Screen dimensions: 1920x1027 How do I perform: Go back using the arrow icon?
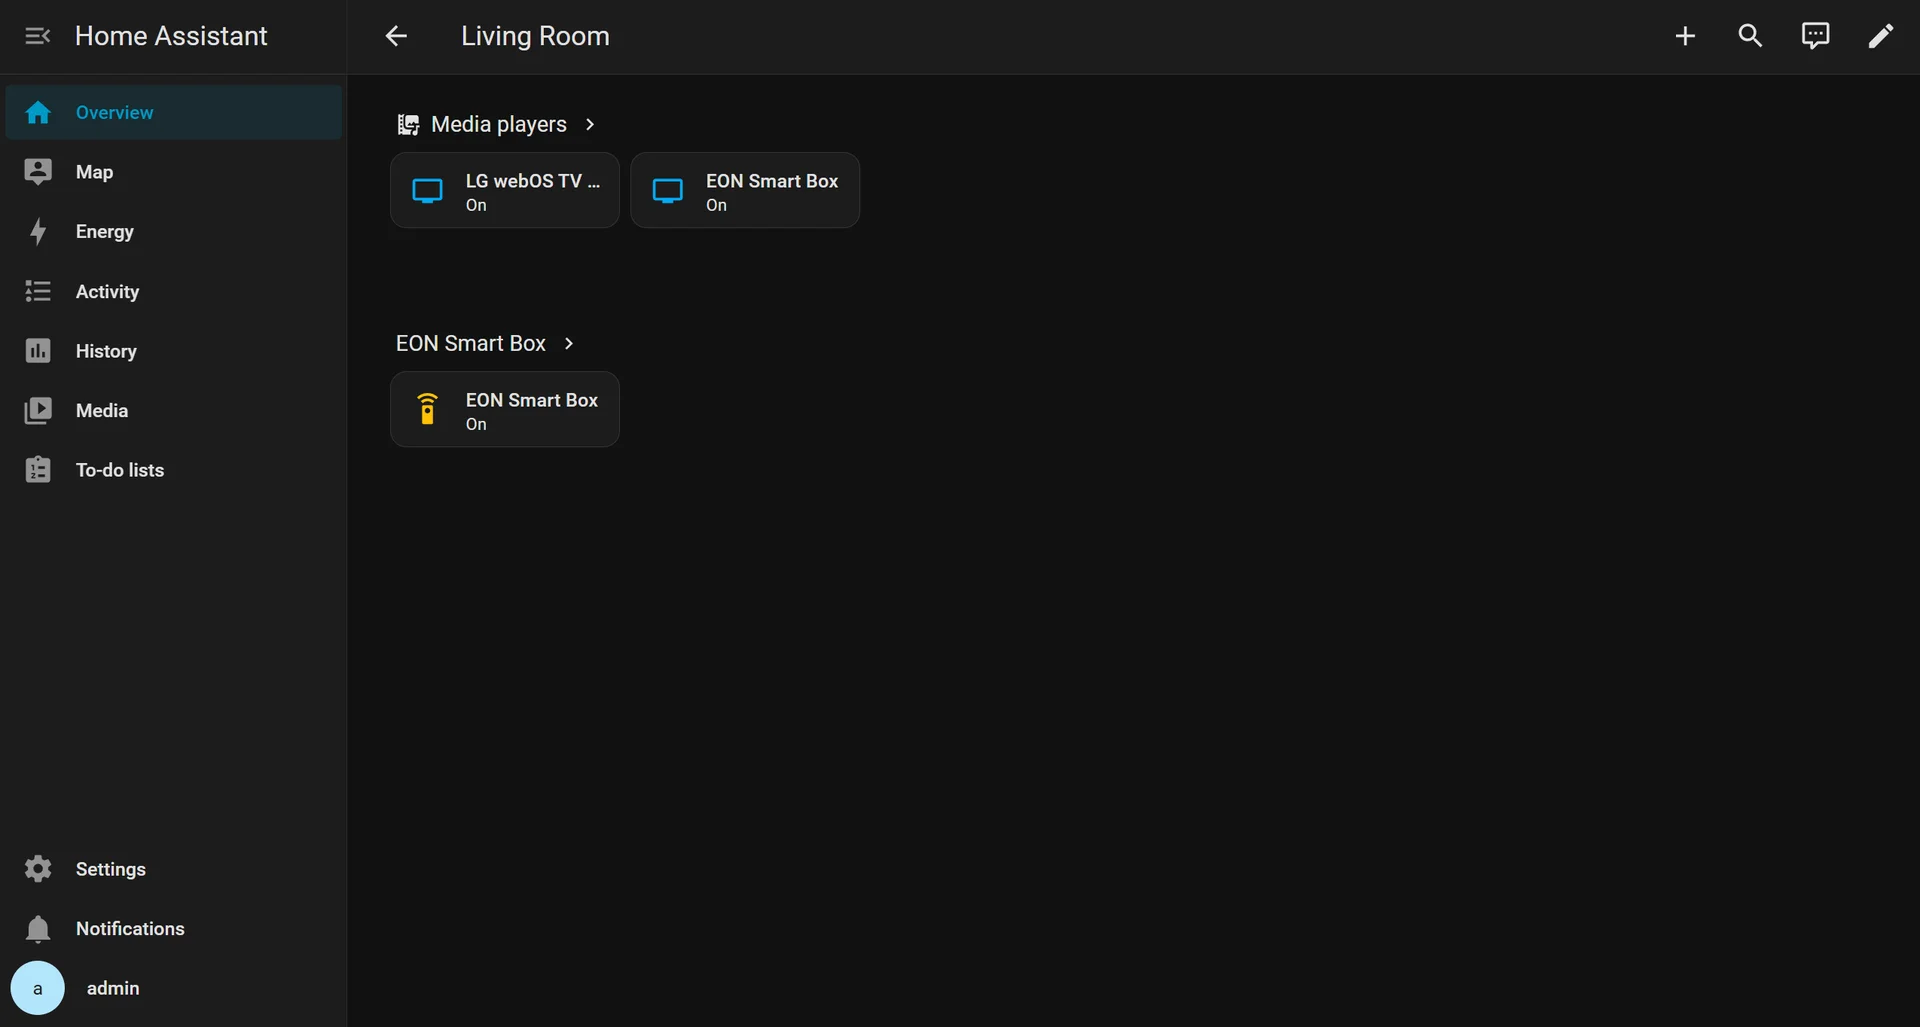click(x=396, y=36)
